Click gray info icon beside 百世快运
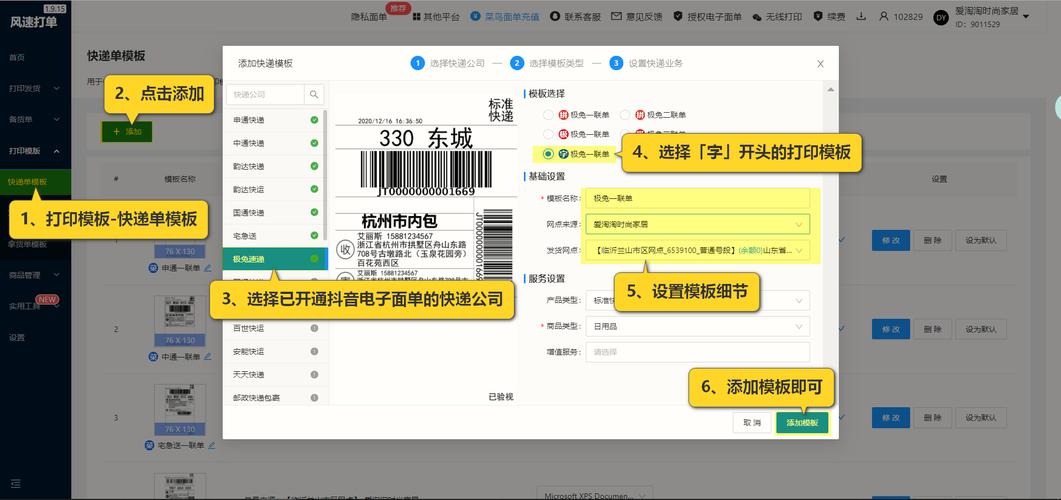The width and height of the screenshot is (1061, 500). pos(314,329)
